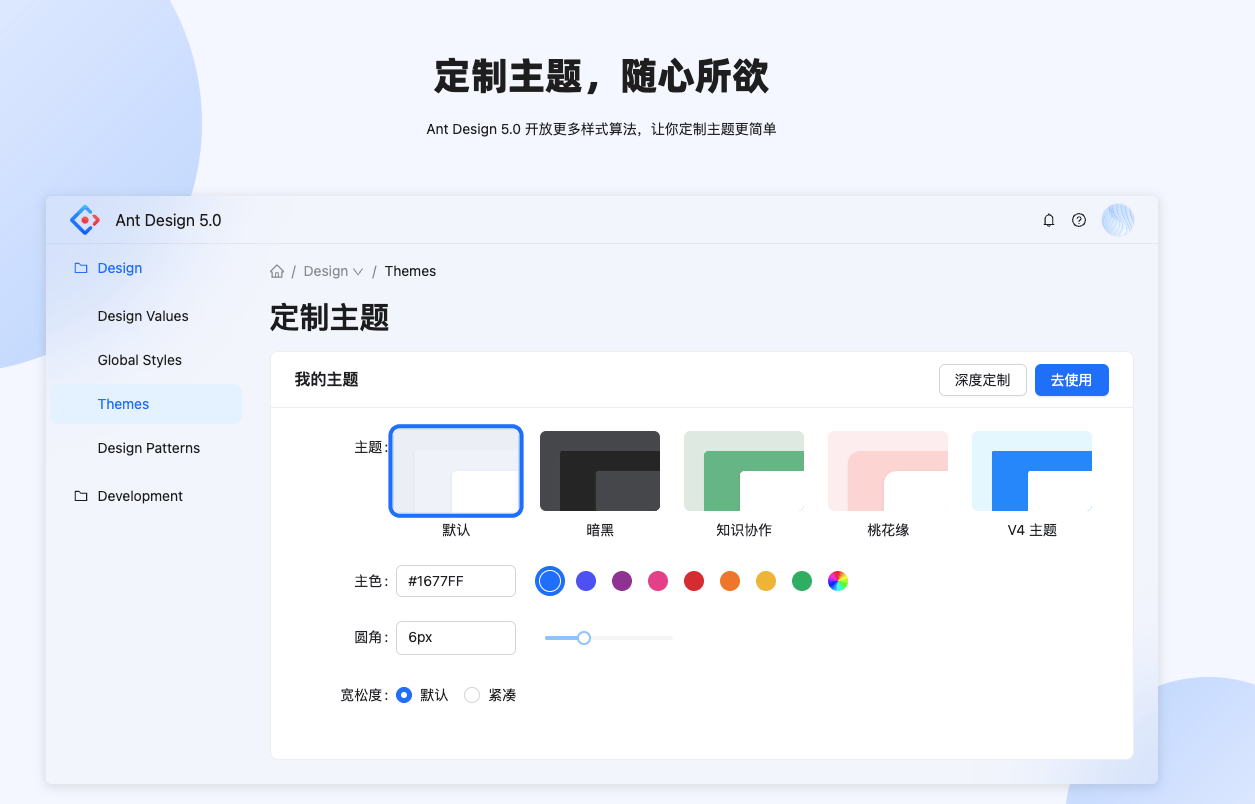Select Themes in the sidebar
Viewport: 1255px width, 804px height.
coord(146,404)
